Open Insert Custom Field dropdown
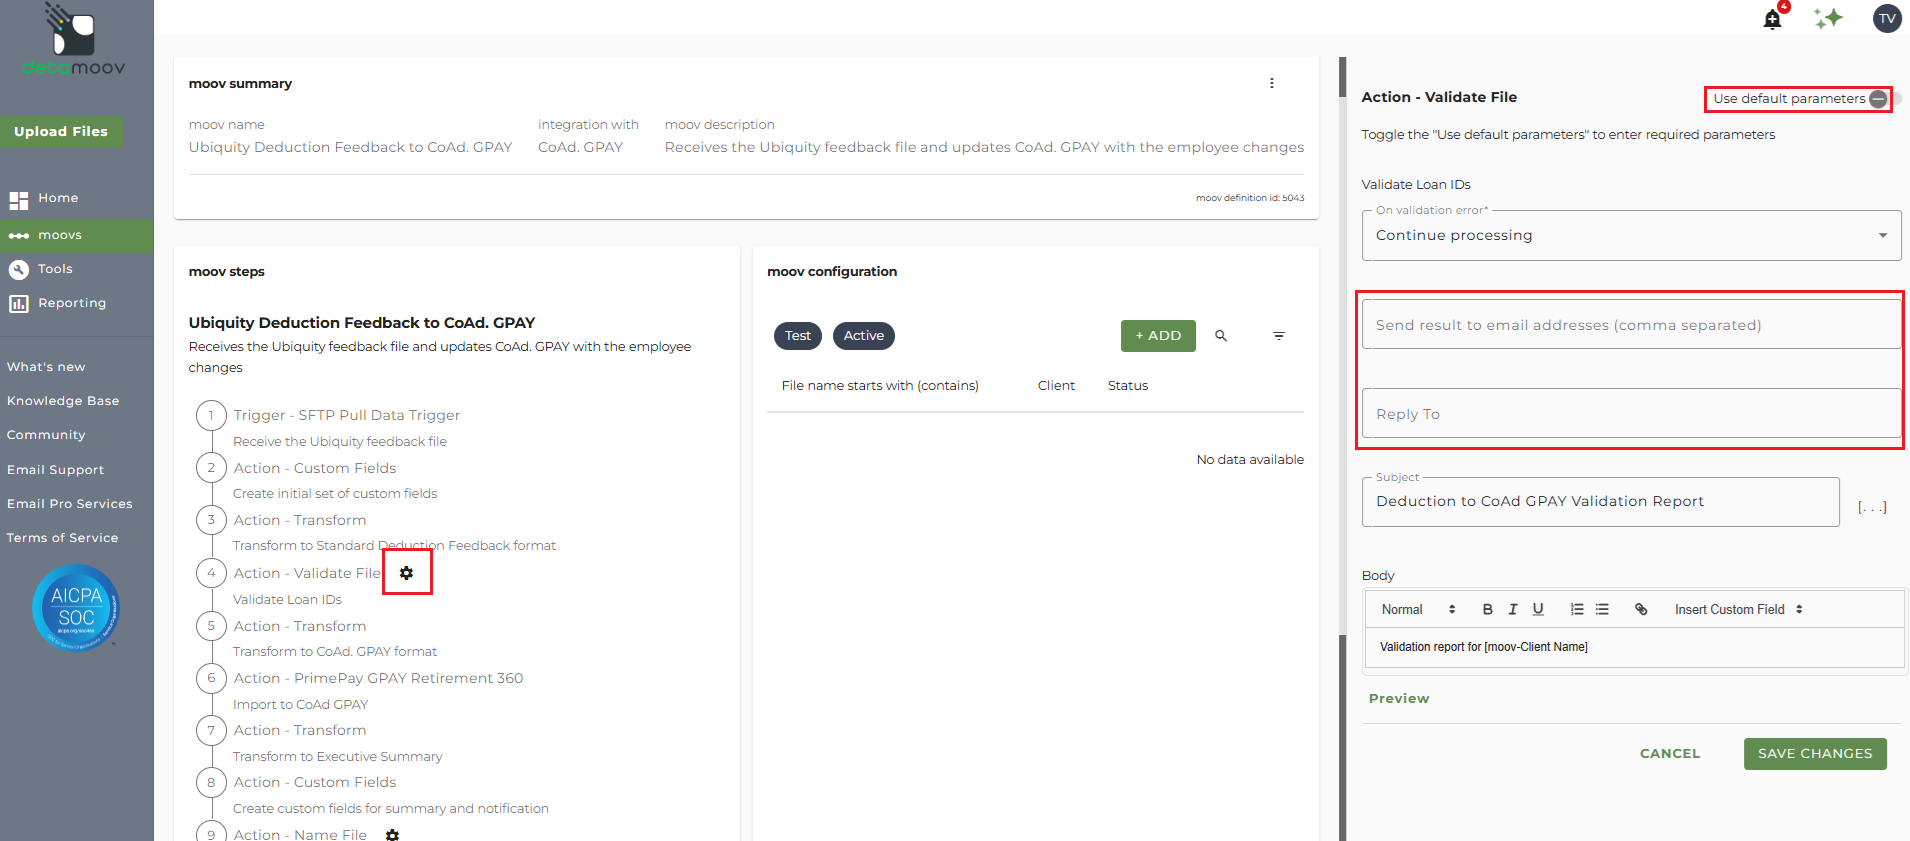Viewport: 1910px width, 841px height. point(1739,609)
